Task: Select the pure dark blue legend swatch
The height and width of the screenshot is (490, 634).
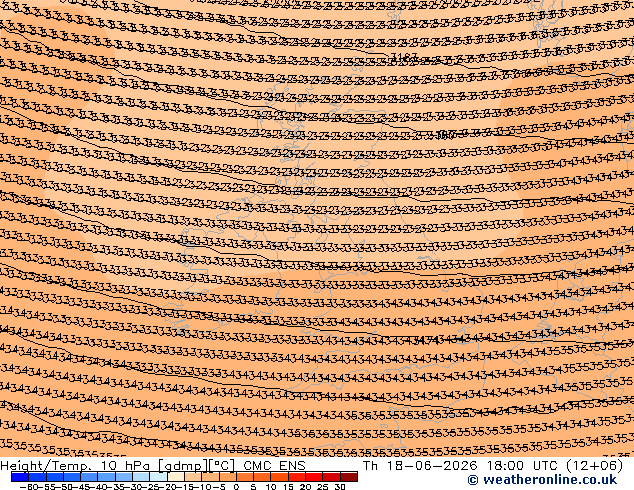Action: pos(20,477)
